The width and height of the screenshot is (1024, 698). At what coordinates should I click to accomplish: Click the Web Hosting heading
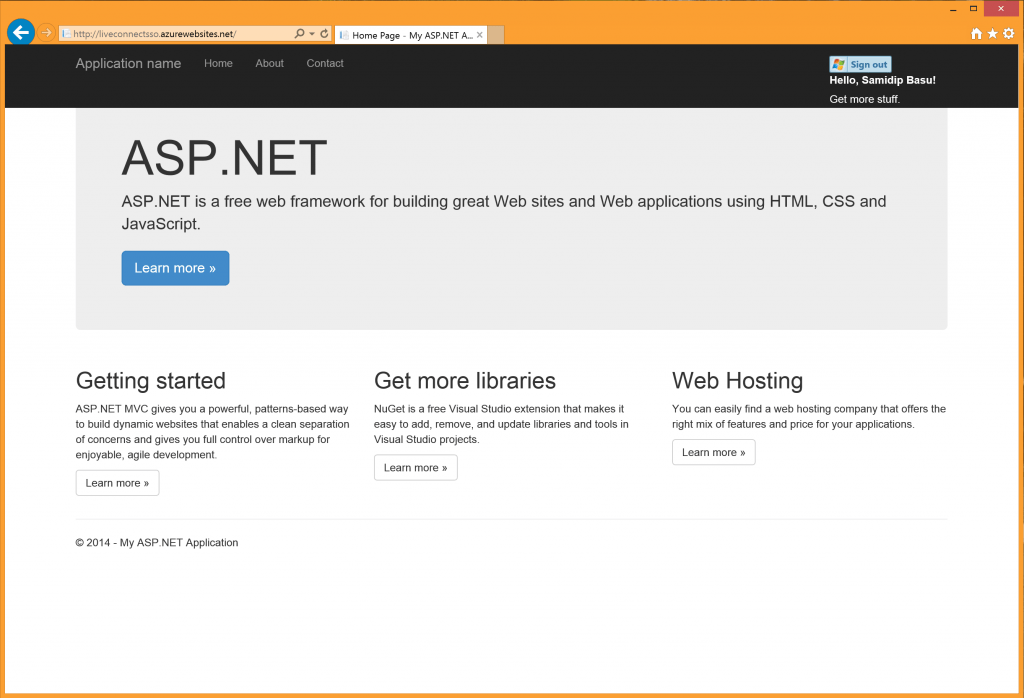pos(737,381)
